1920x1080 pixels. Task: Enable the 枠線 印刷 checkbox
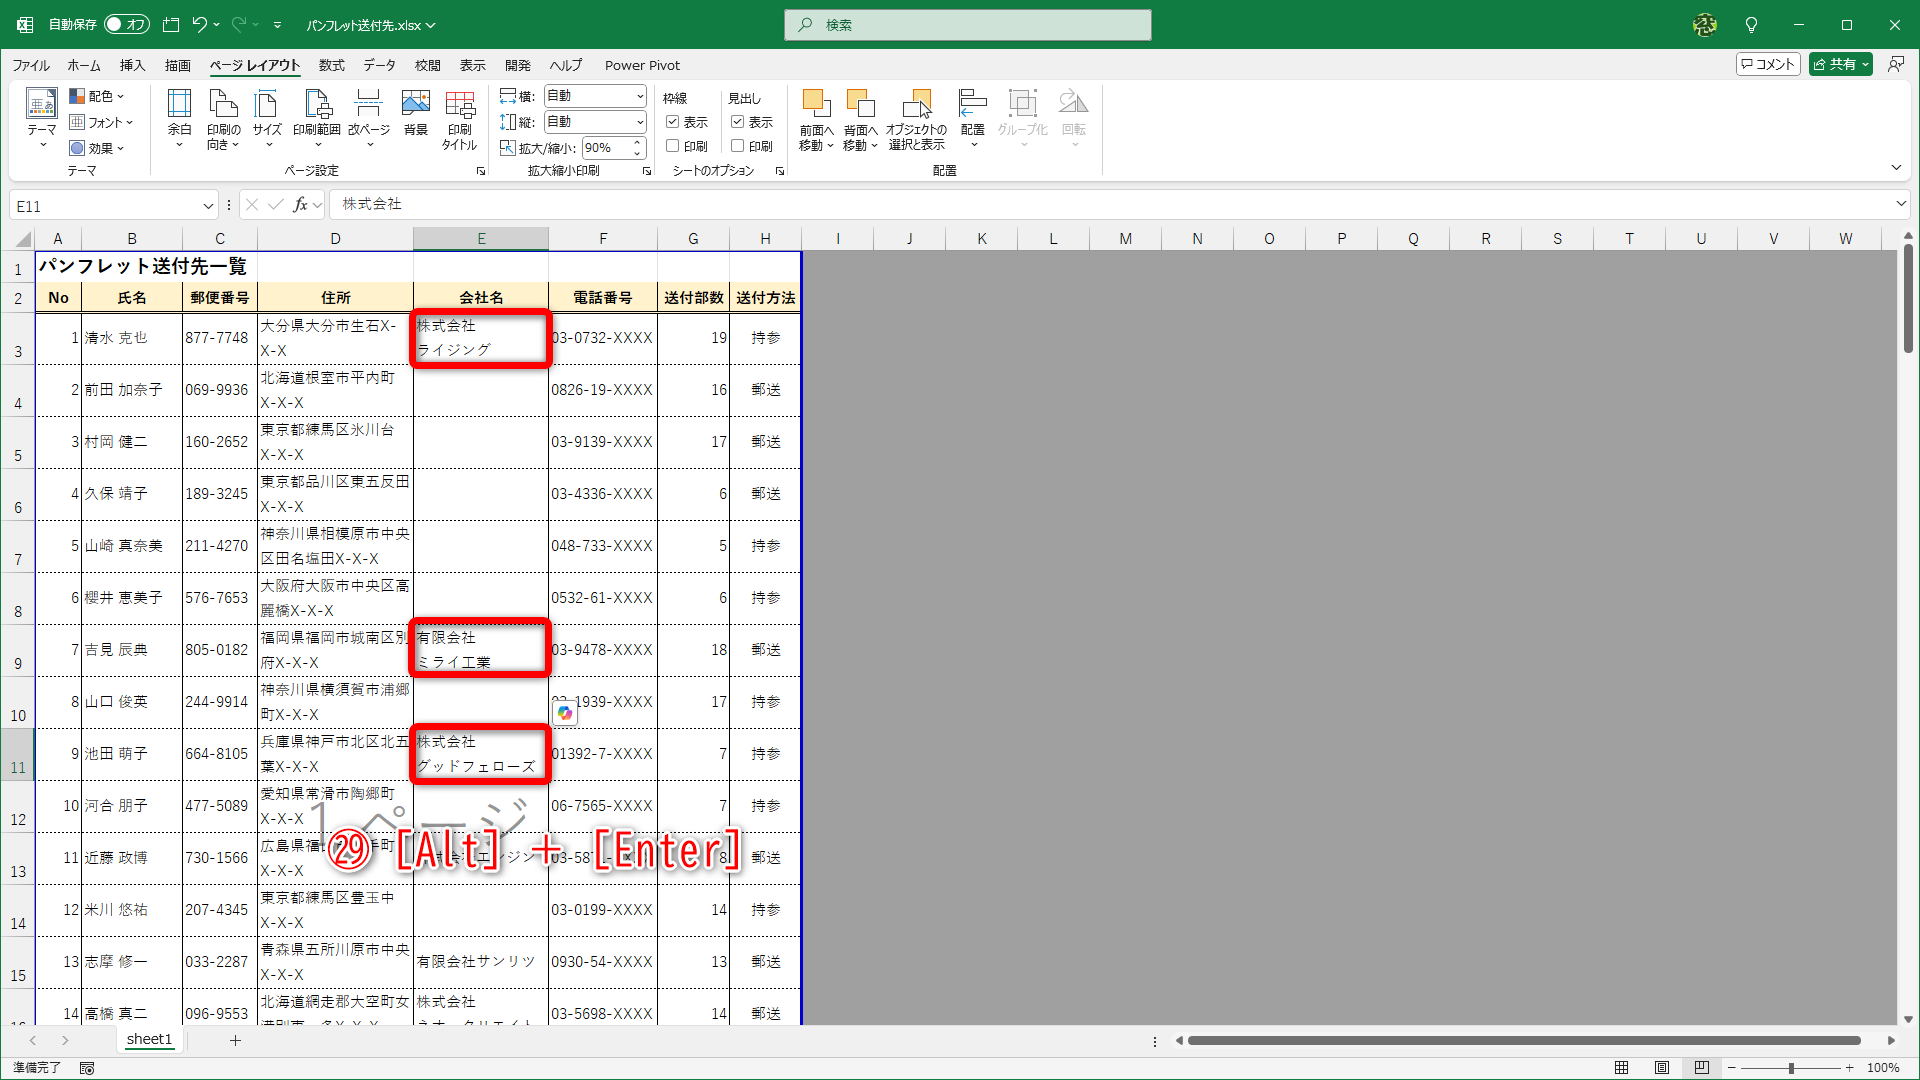click(x=674, y=147)
